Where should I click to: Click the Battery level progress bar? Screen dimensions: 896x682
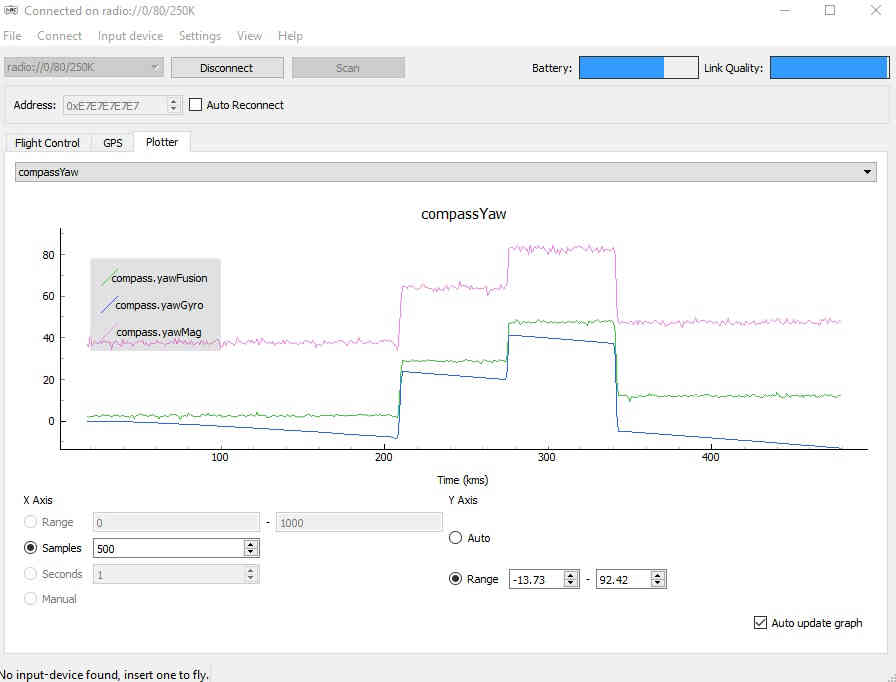(638, 68)
